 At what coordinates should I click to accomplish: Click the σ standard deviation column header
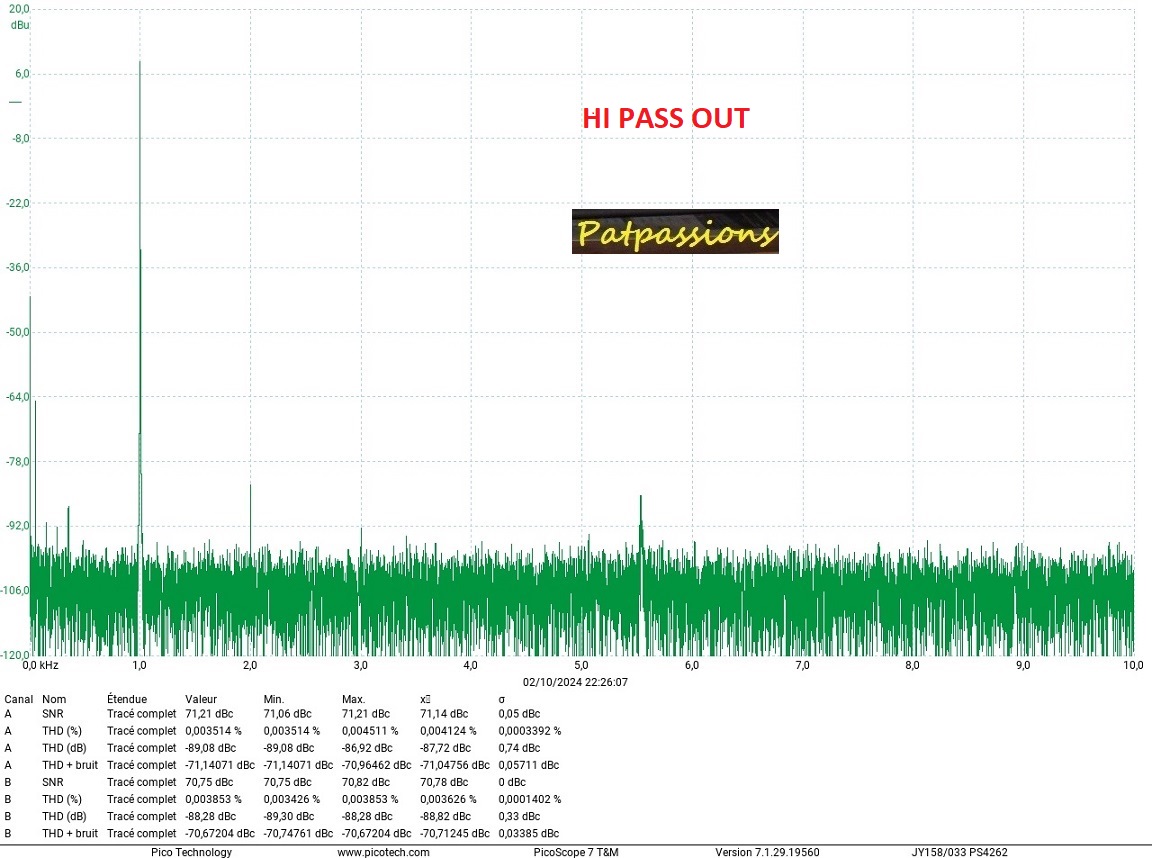(x=502, y=699)
